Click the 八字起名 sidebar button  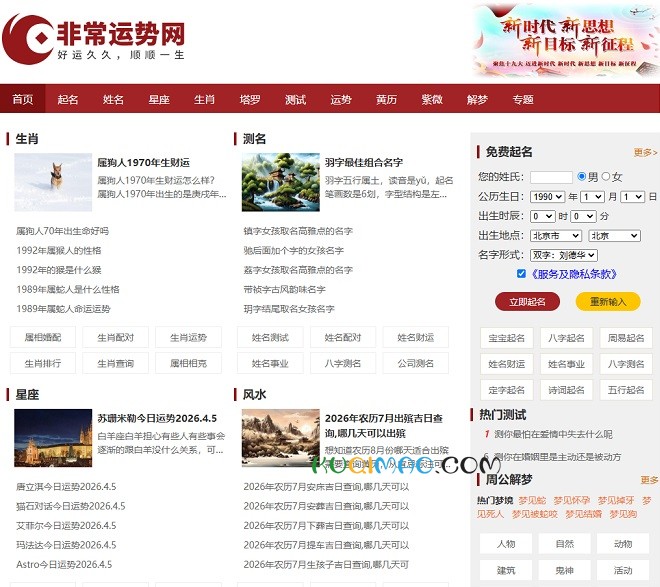pos(567,338)
